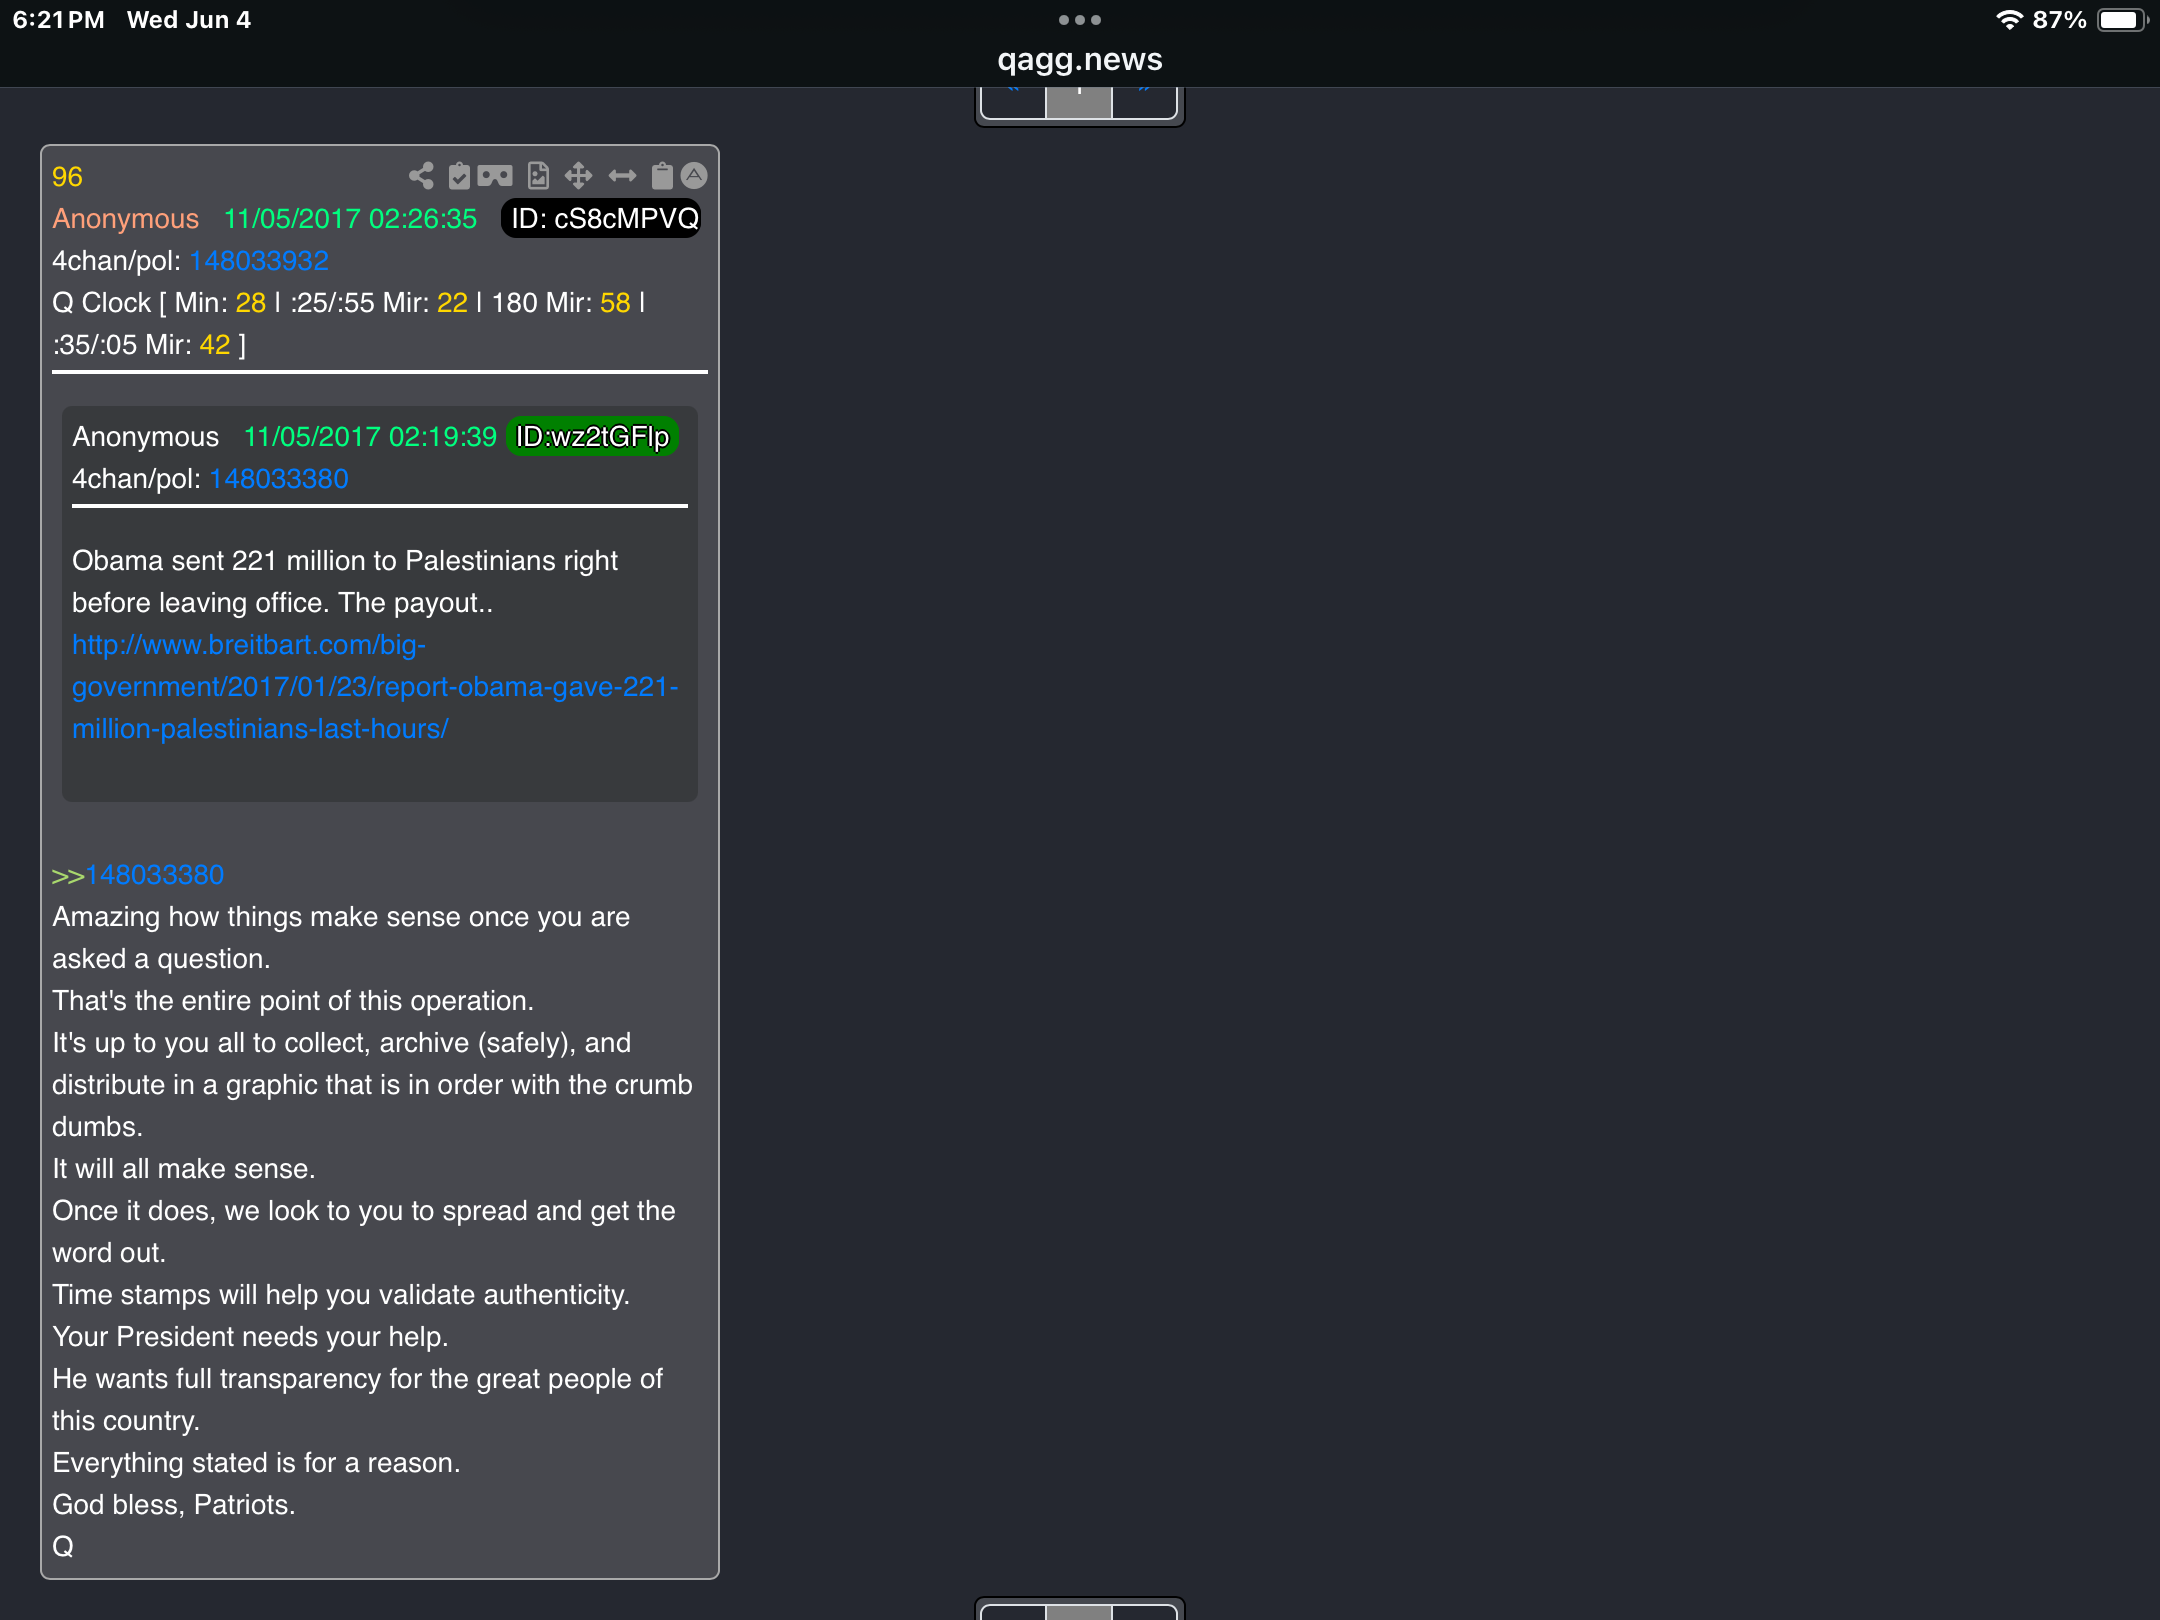Click the horizontal double-arrow icon
Image resolution: width=2160 pixels, height=1620 pixels.
622,176
